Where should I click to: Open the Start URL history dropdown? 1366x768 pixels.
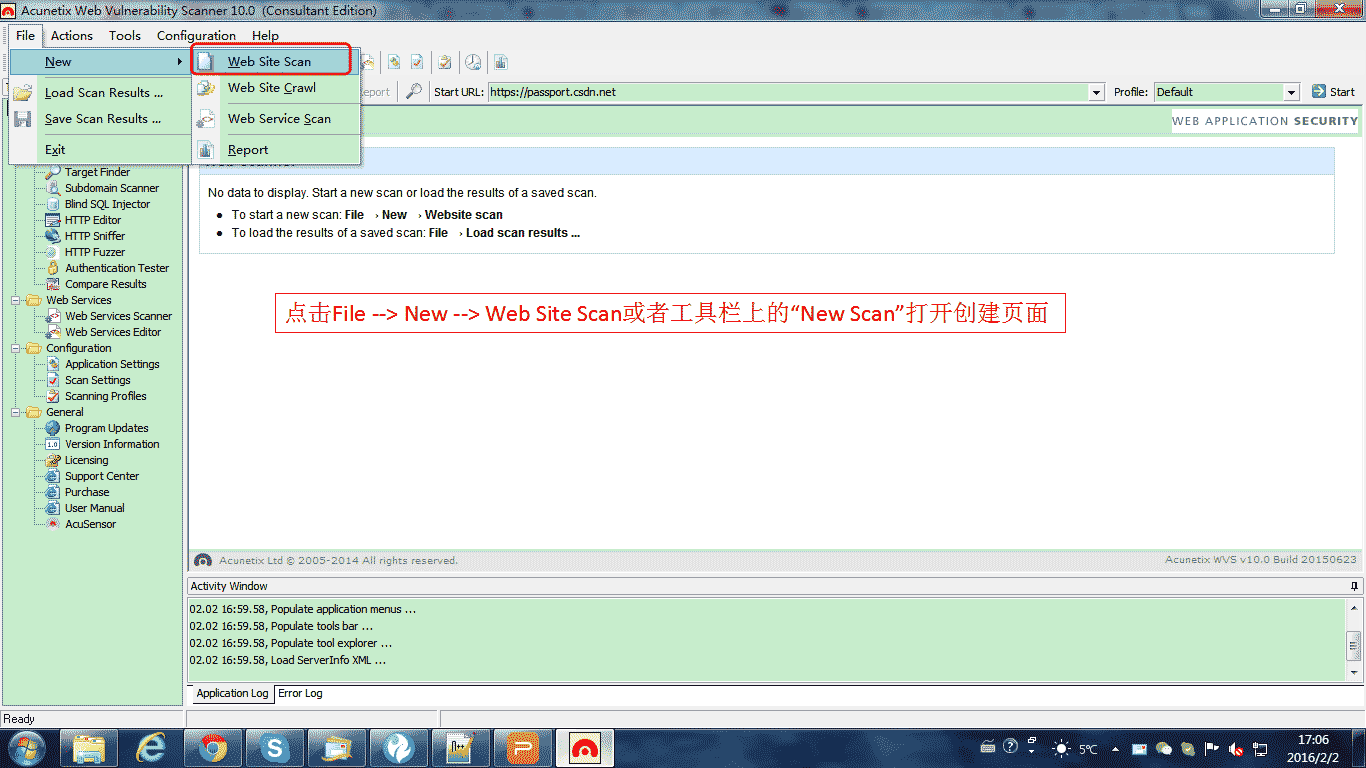point(1095,91)
